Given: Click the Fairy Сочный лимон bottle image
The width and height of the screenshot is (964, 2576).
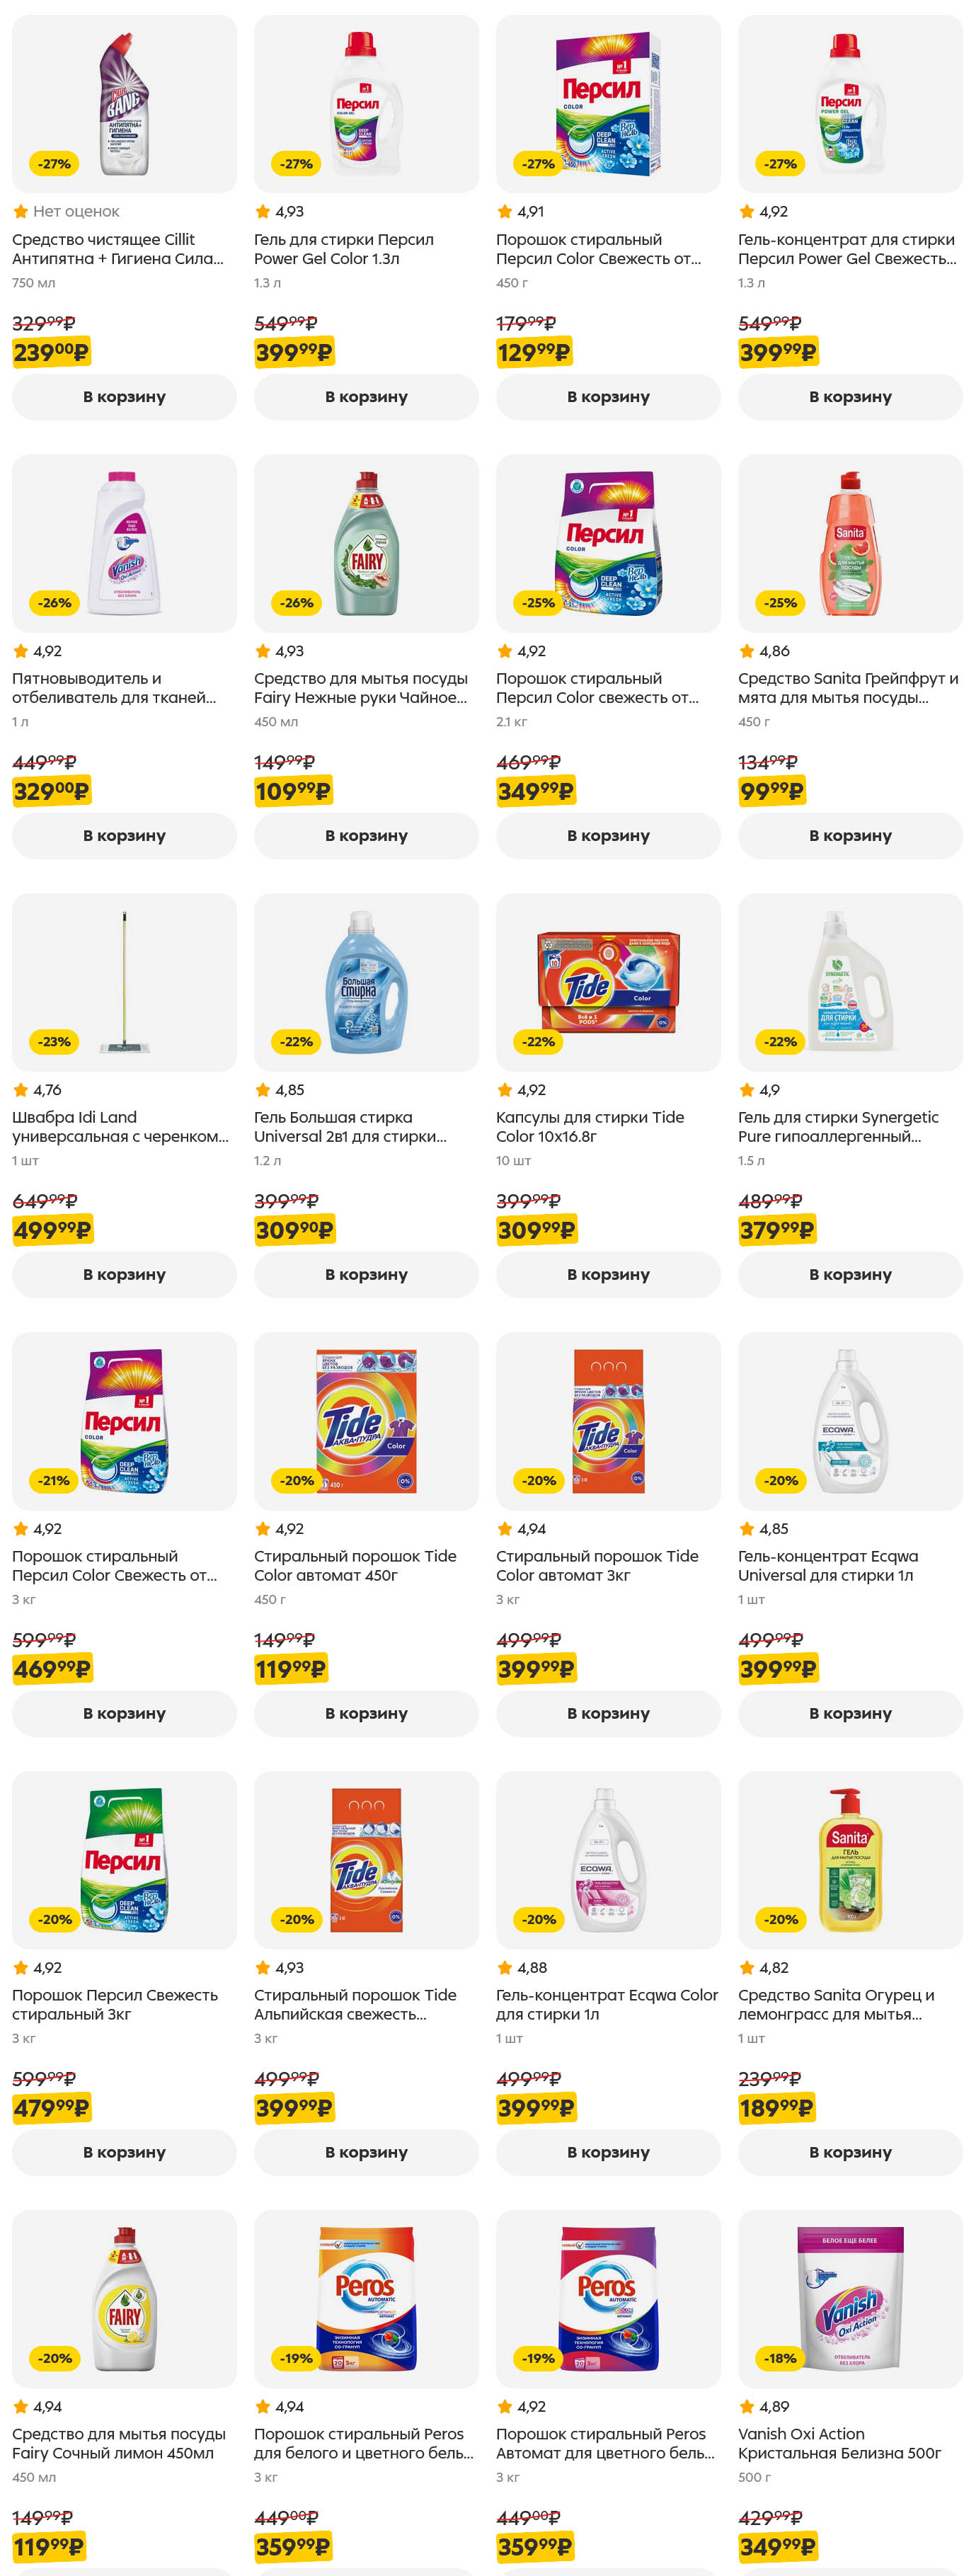Looking at the screenshot, I should [124, 2299].
